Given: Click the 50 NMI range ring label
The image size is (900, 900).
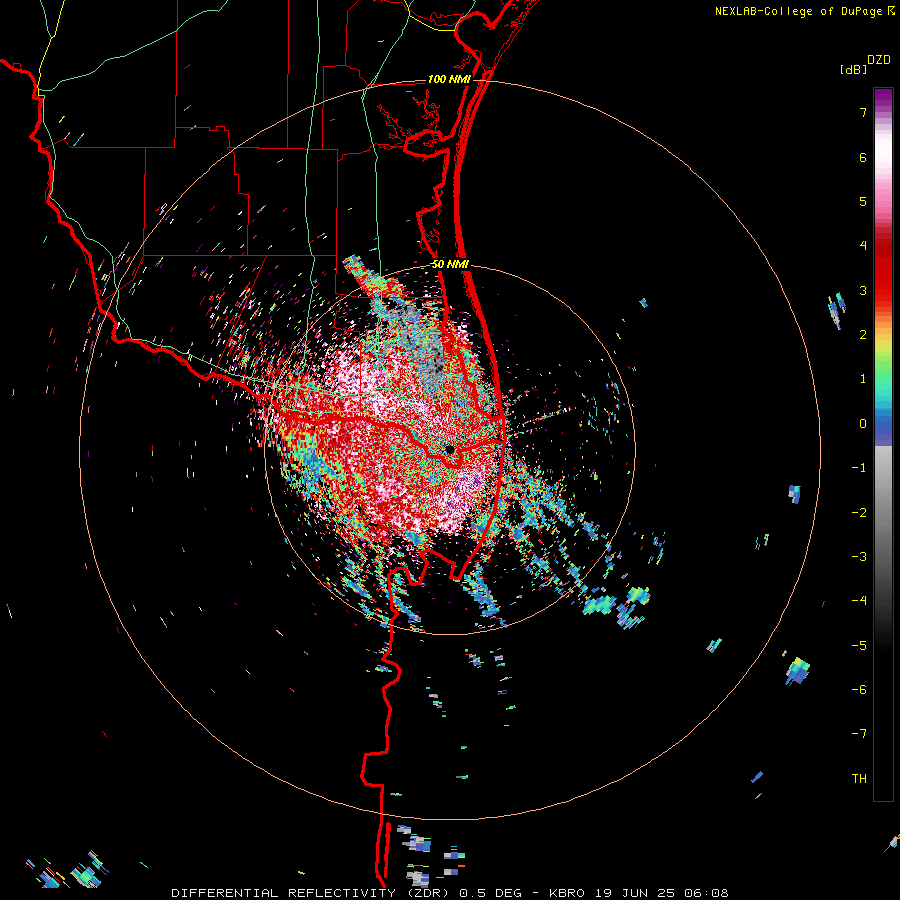Looking at the screenshot, I should [449, 264].
